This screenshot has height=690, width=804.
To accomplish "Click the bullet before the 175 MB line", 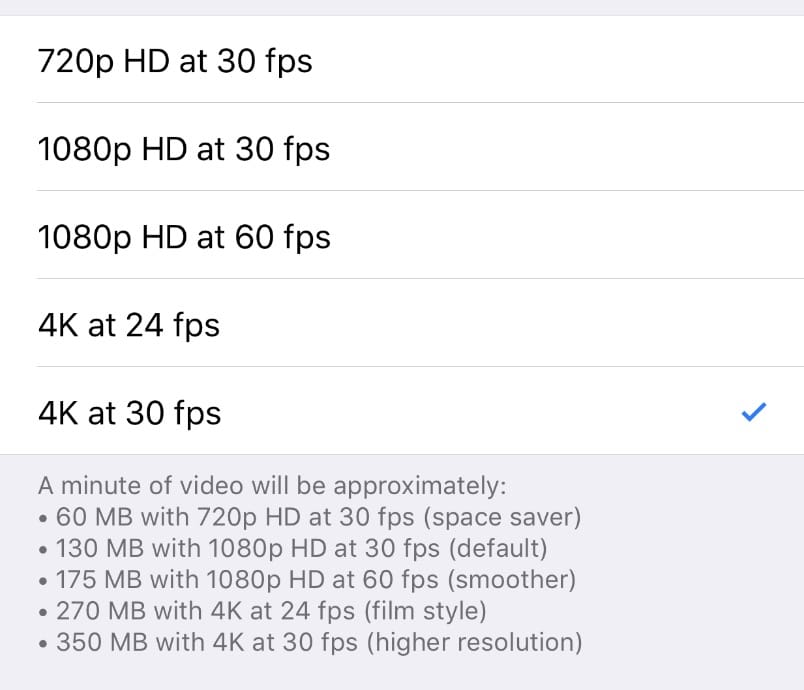I will [x=44, y=580].
